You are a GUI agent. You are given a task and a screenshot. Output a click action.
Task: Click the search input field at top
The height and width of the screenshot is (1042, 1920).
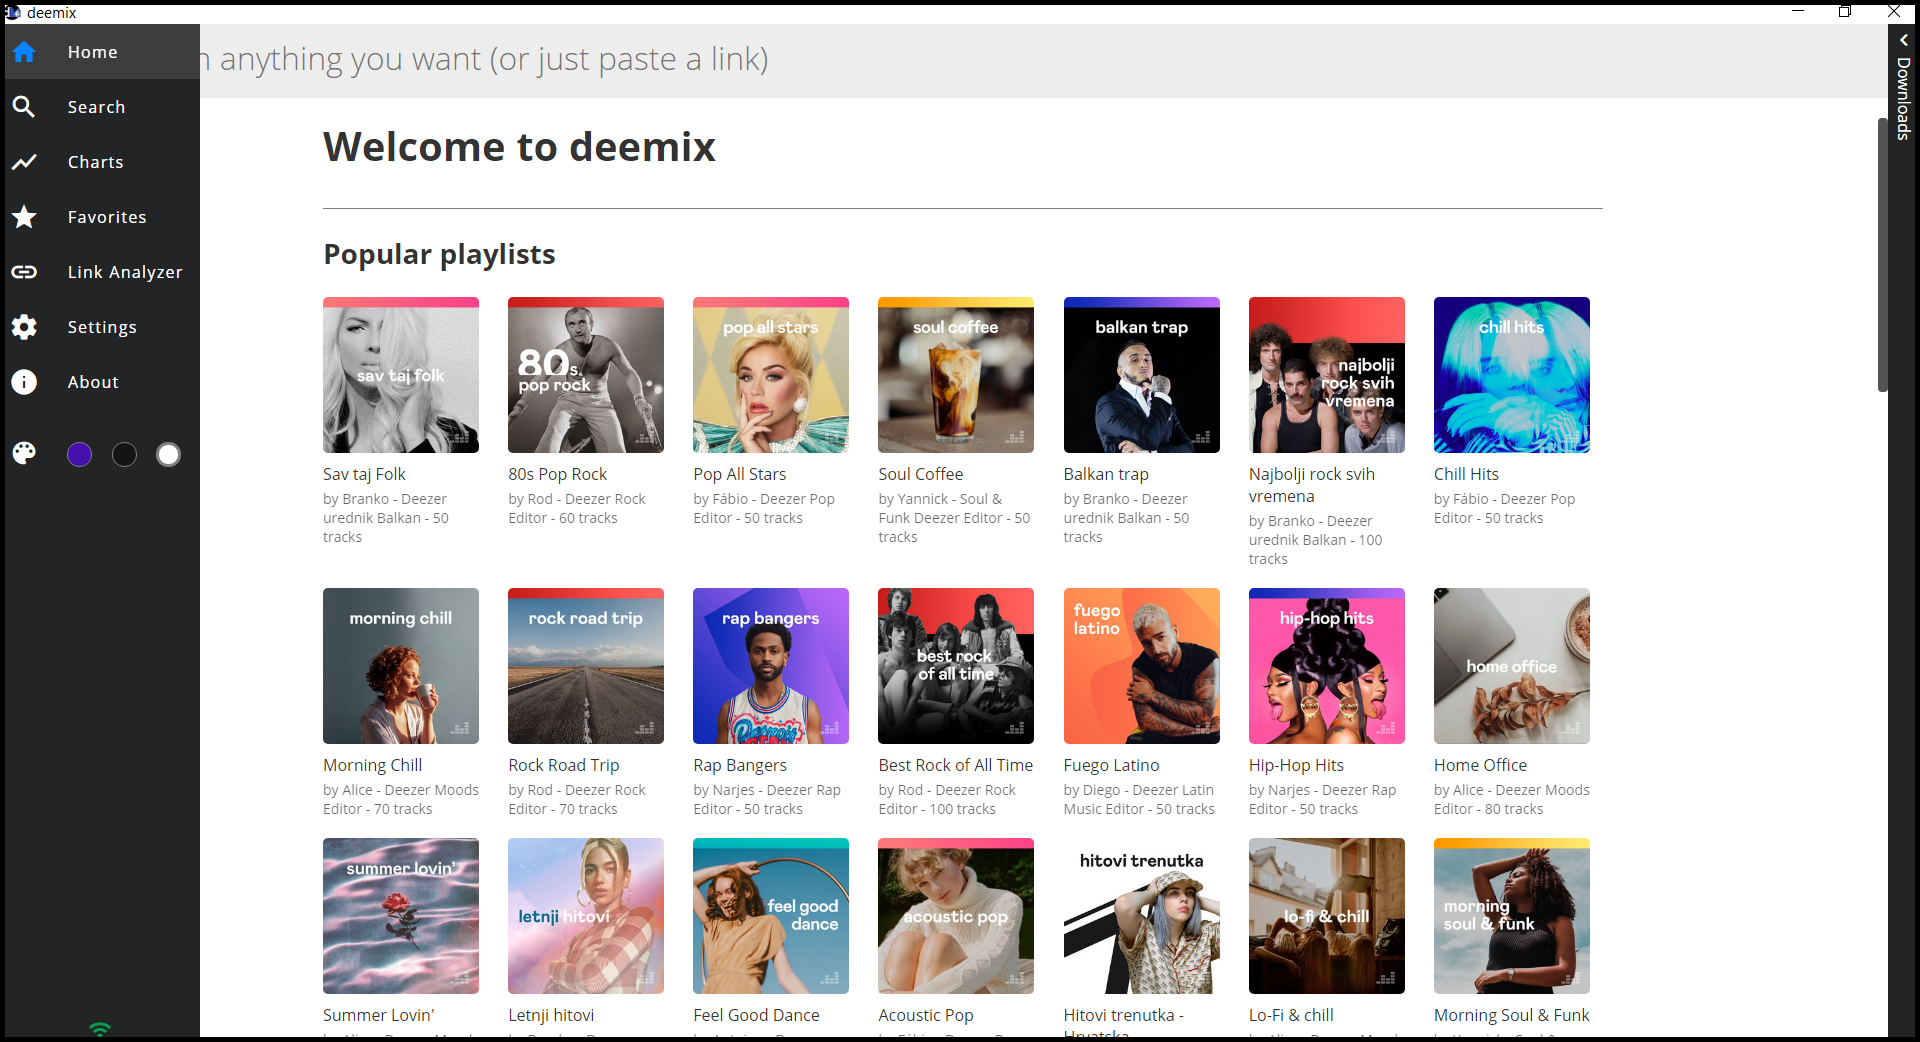point(1043,60)
